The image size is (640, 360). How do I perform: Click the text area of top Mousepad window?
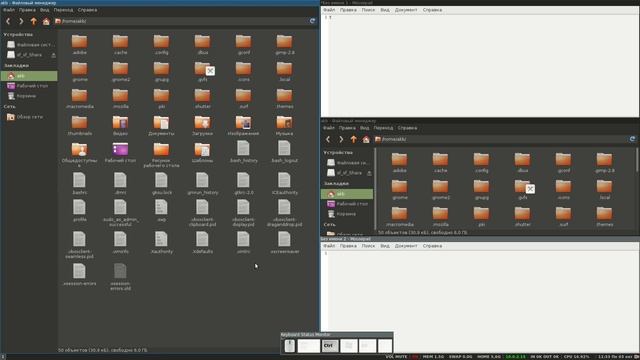(483, 65)
